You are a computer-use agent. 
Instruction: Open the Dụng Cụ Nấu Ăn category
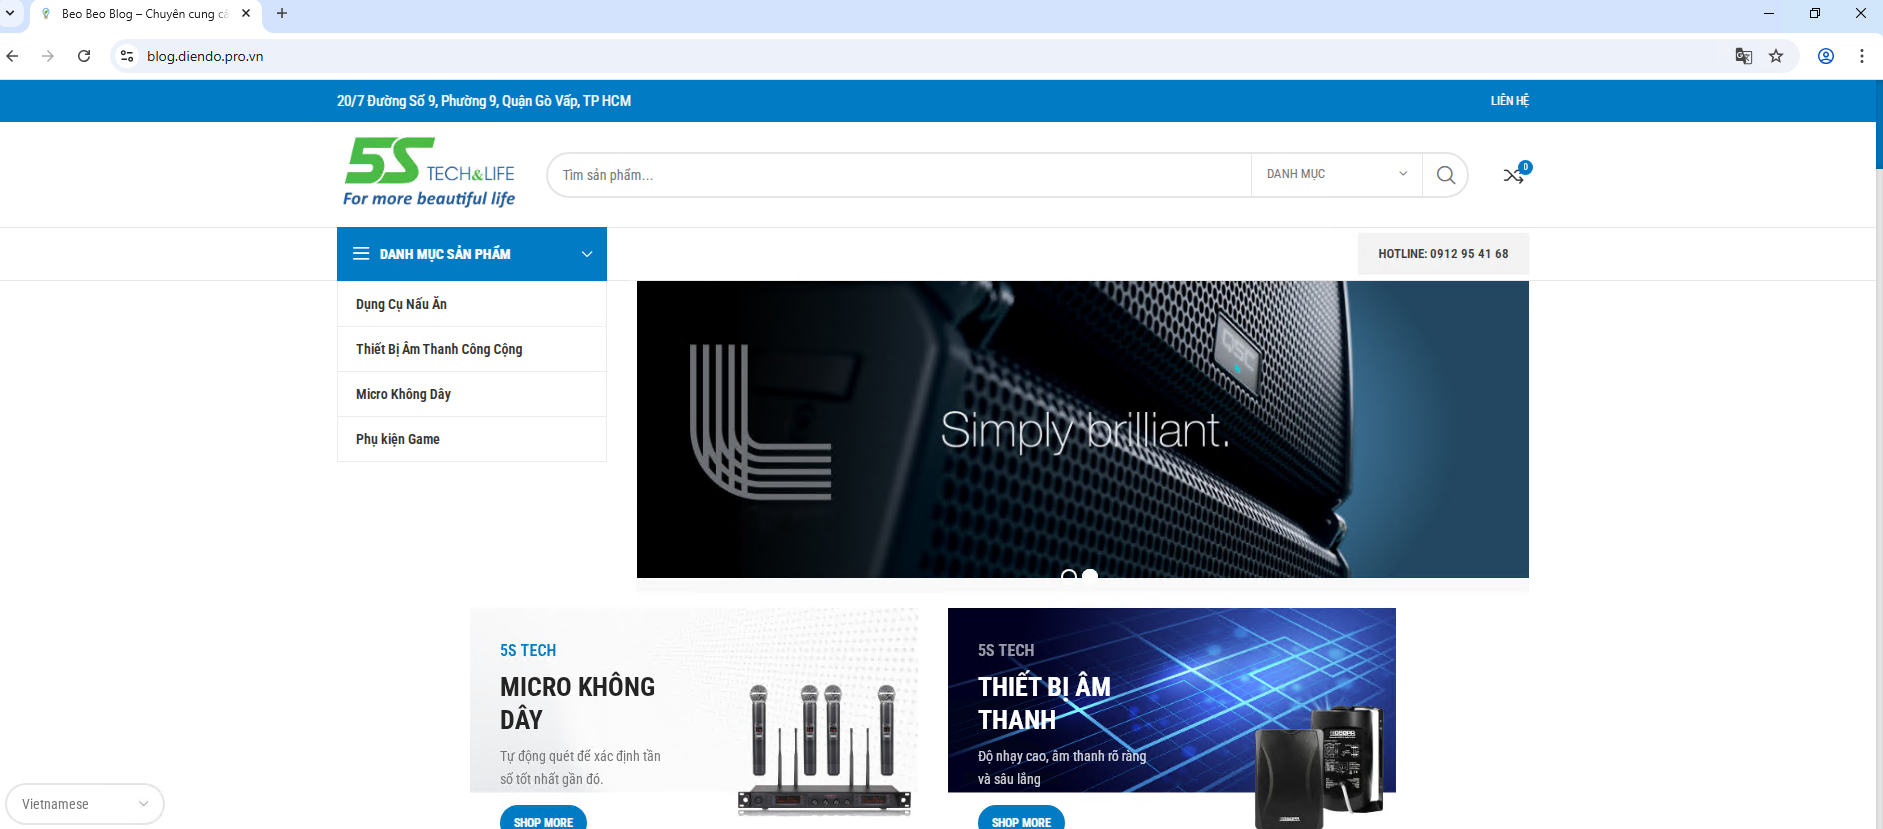(x=401, y=304)
